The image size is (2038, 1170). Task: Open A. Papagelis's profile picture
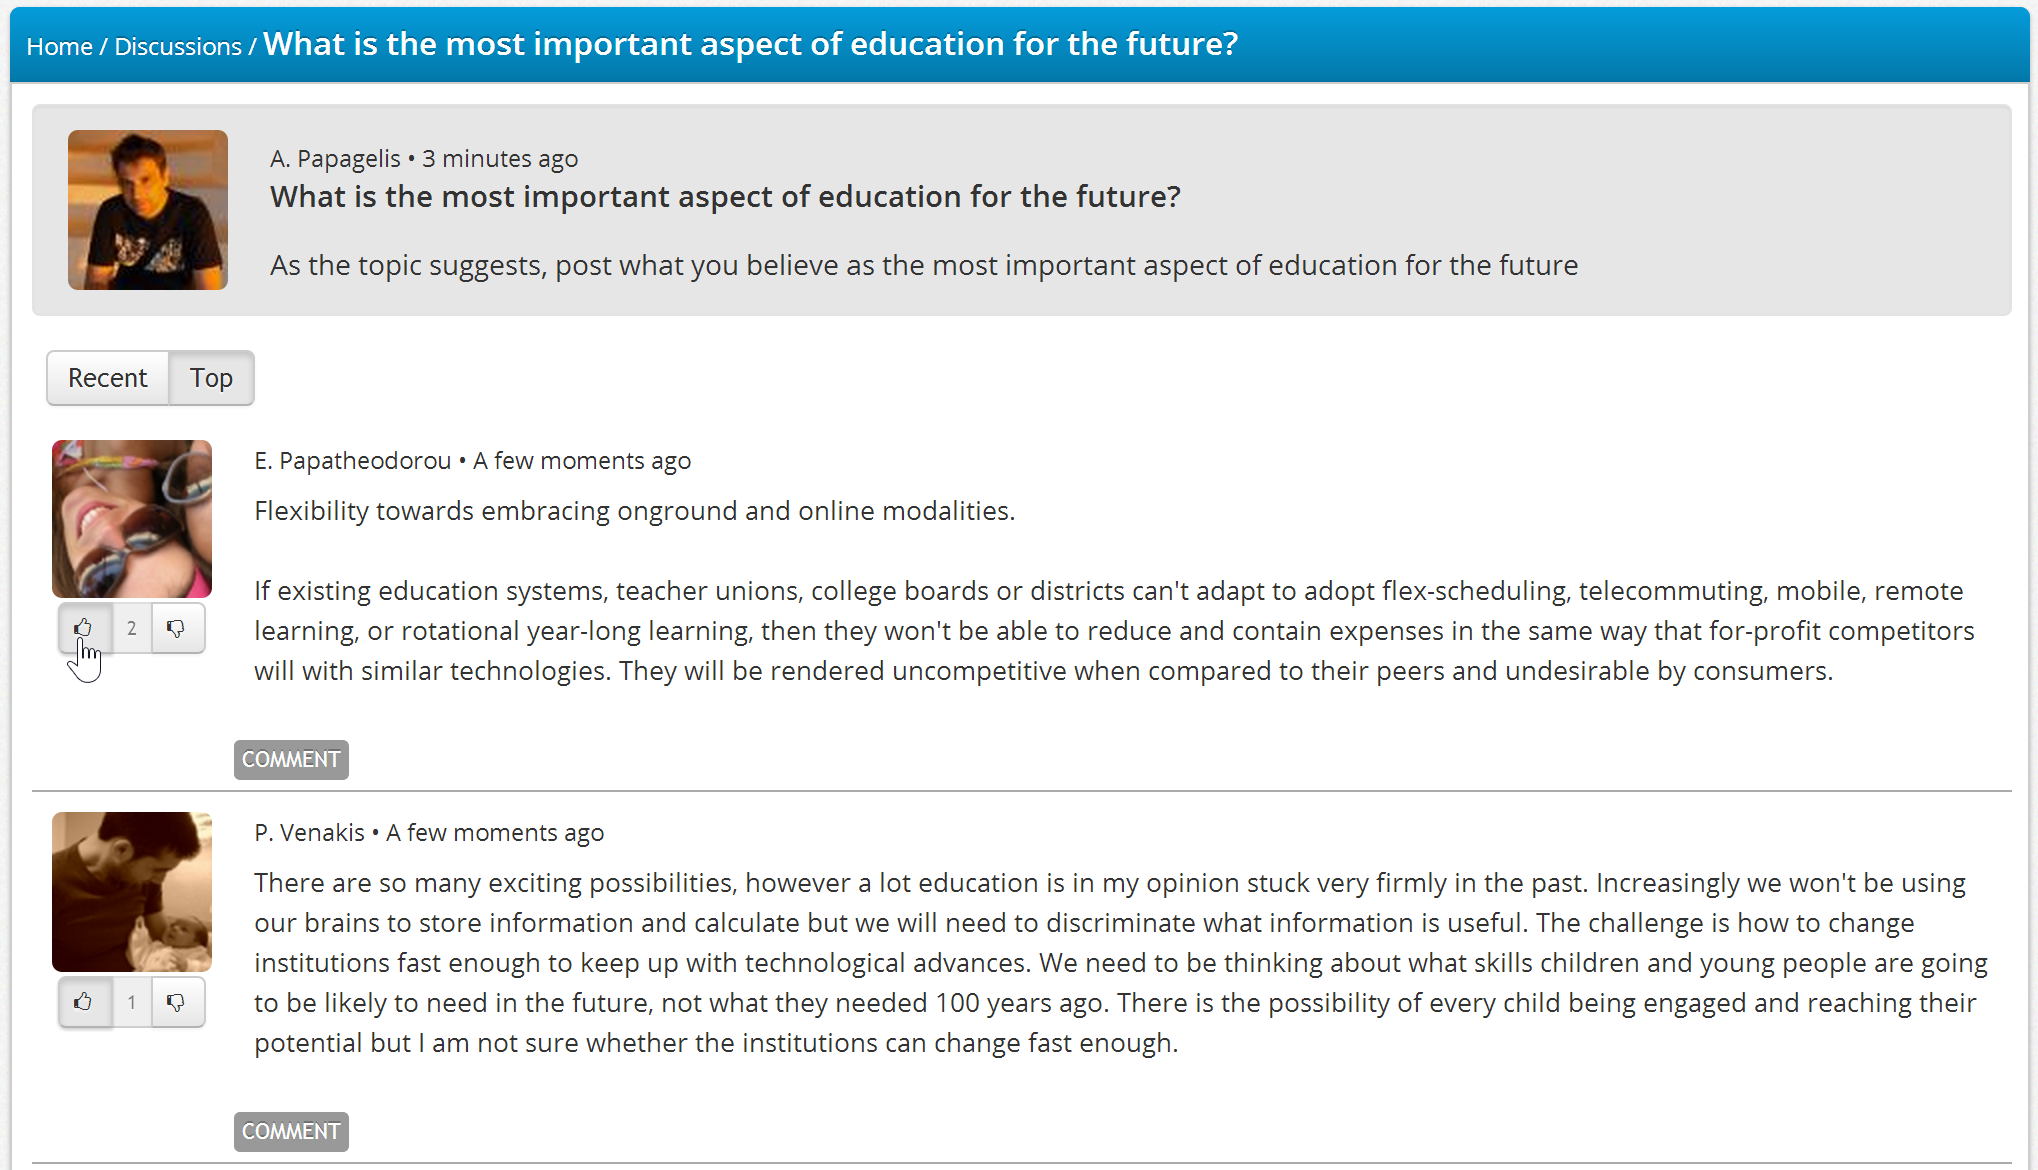[x=148, y=210]
